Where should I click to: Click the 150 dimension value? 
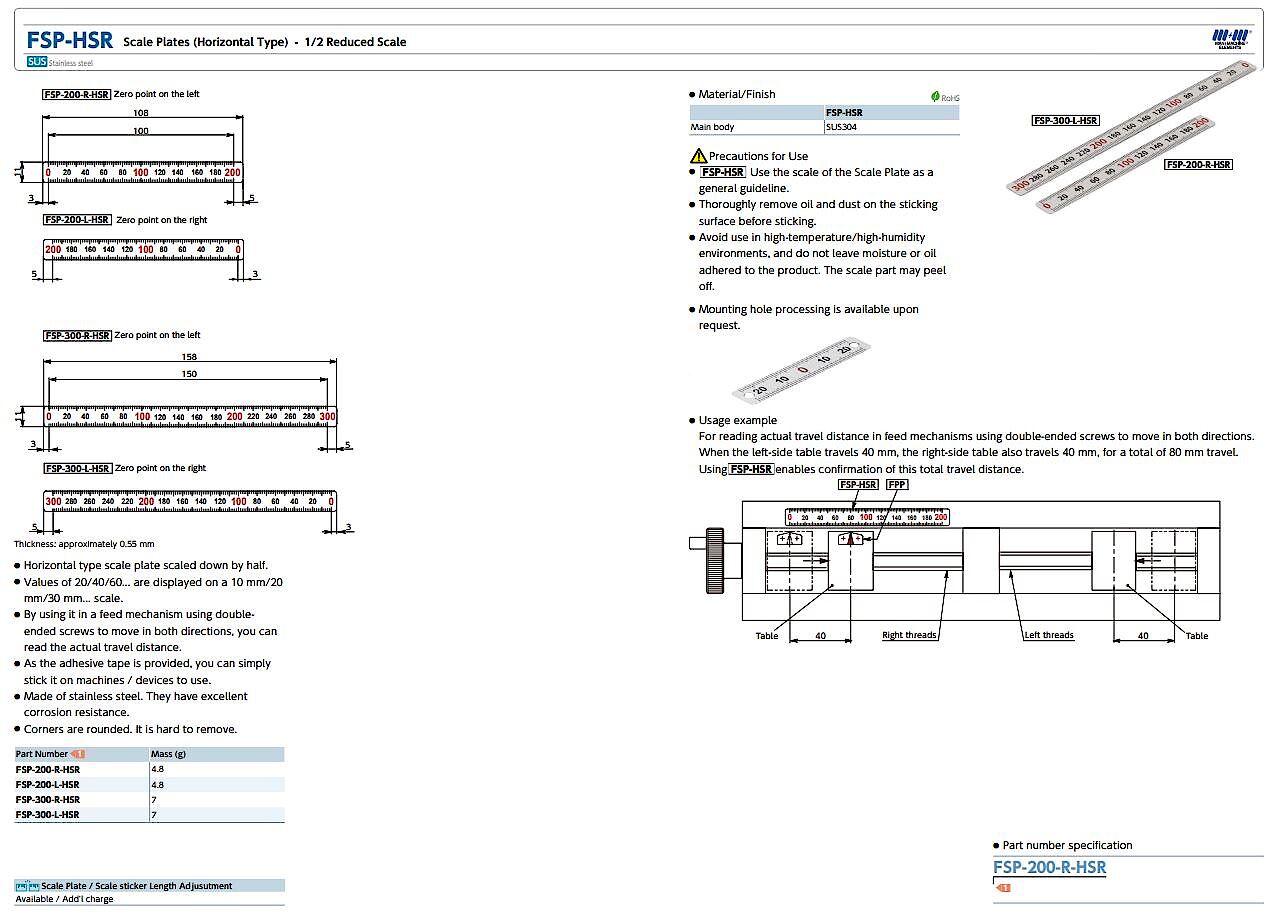190,374
